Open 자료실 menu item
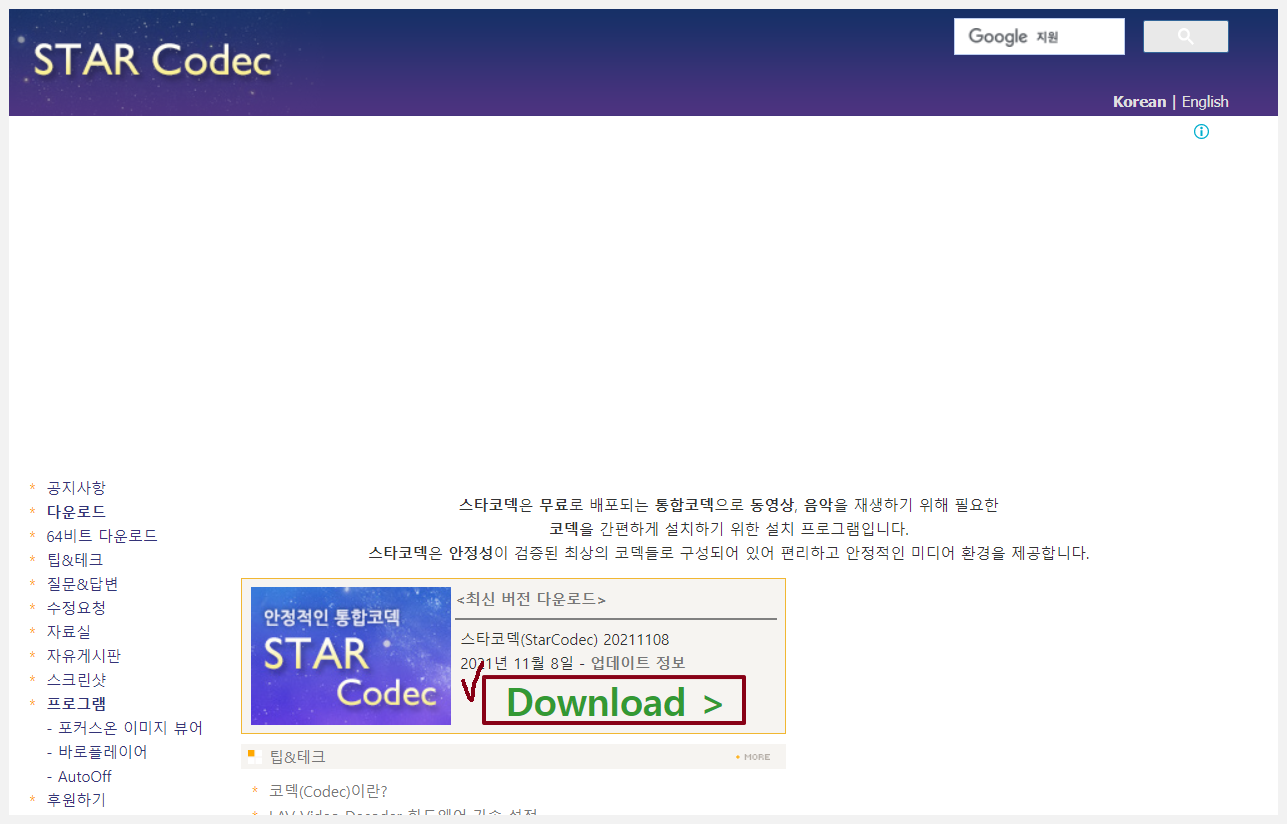 tap(69, 632)
